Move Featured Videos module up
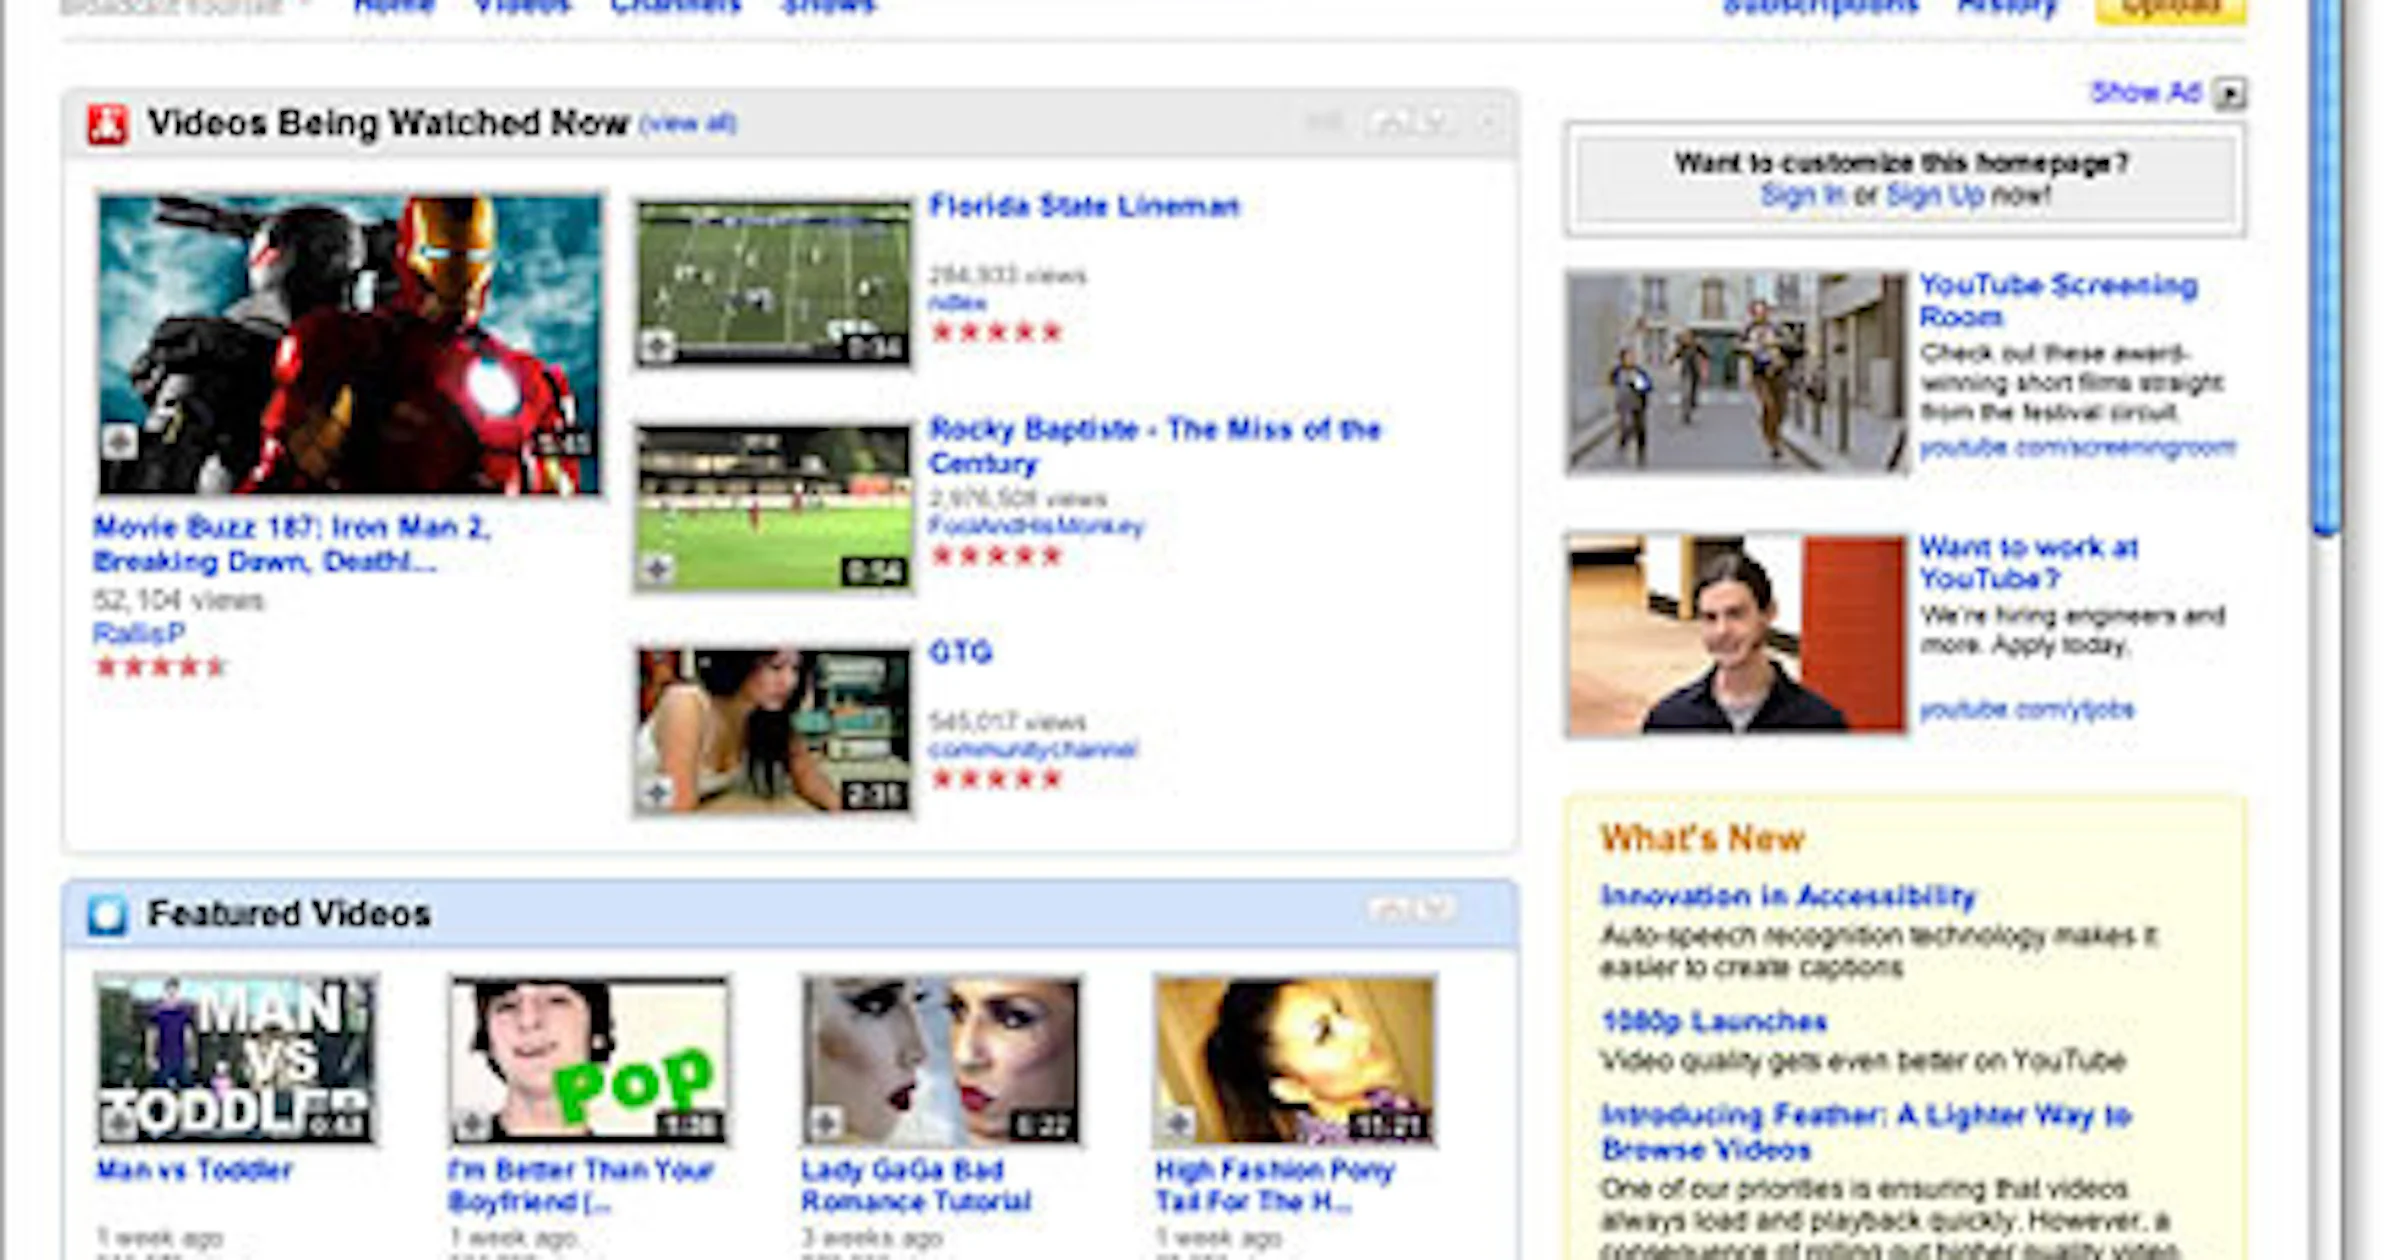 1388,909
